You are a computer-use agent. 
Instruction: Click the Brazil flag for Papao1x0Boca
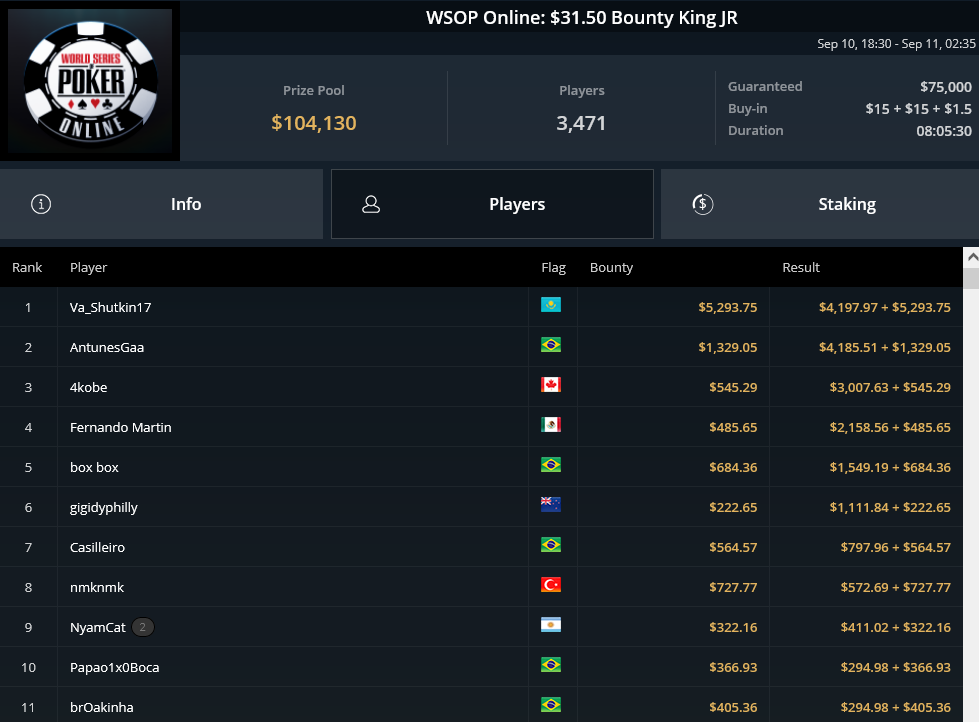551,665
